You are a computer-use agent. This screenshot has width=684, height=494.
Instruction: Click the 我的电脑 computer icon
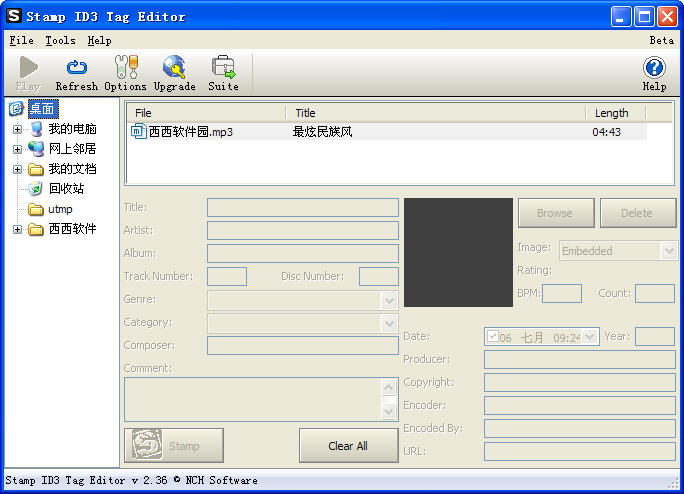click(x=37, y=129)
